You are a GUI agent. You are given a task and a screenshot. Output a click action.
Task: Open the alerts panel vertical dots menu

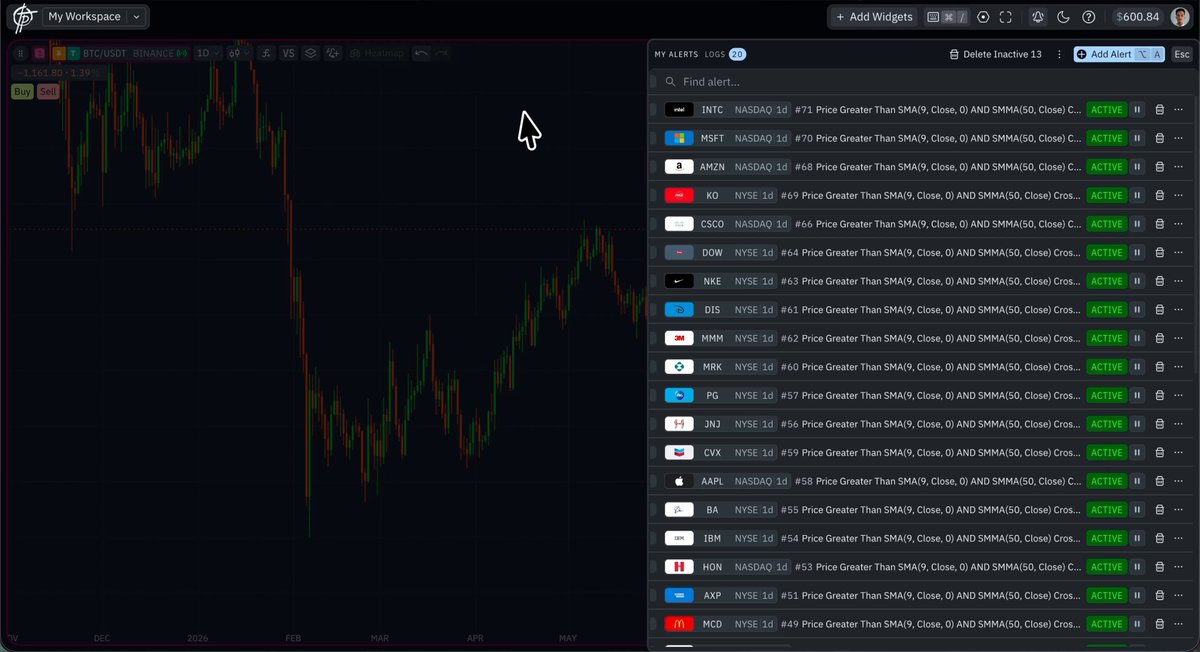click(1059, 54)
